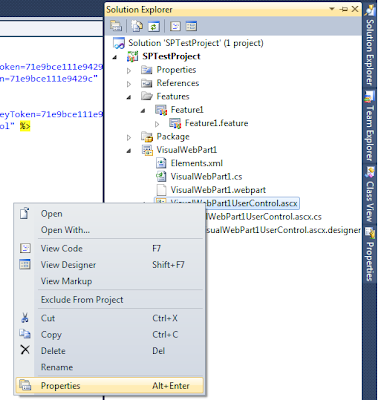Click the View Code toolbar icon

[x=175, y=26]
